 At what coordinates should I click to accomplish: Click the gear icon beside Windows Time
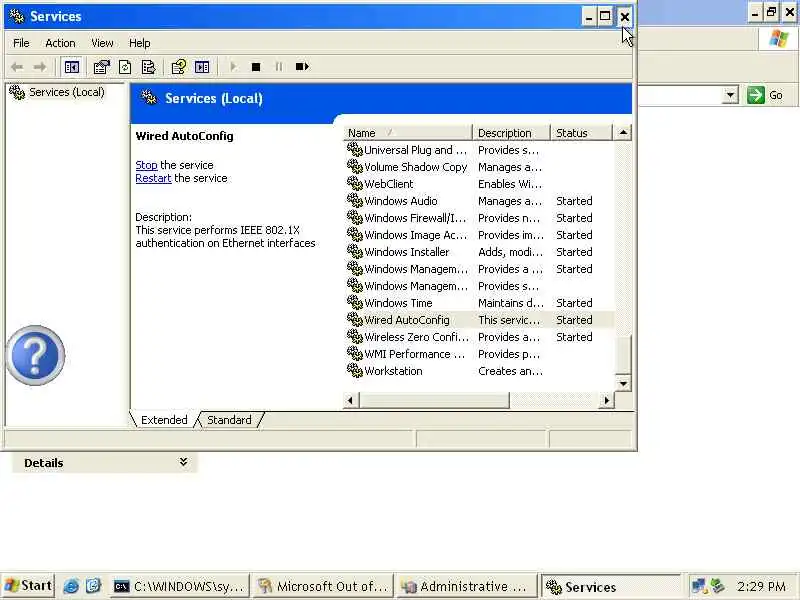[x=355, y=303]
